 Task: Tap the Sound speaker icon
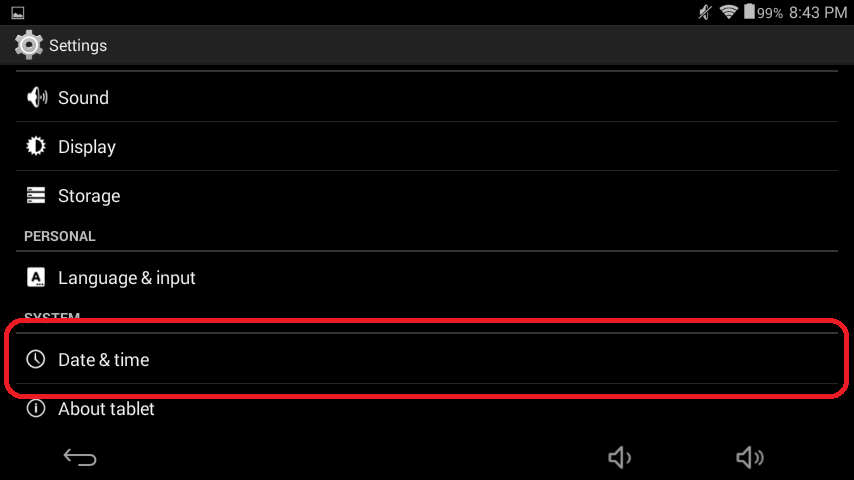pos(36,98)
